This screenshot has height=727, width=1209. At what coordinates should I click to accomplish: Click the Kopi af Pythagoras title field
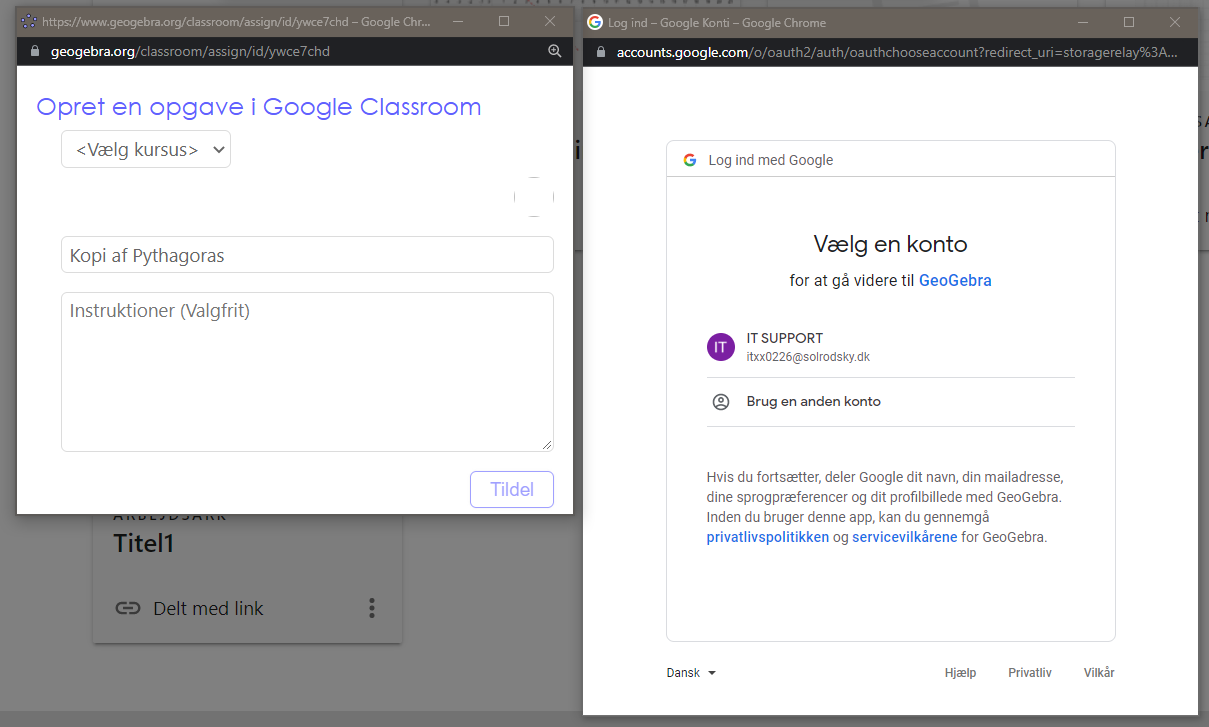pos(307,255)
